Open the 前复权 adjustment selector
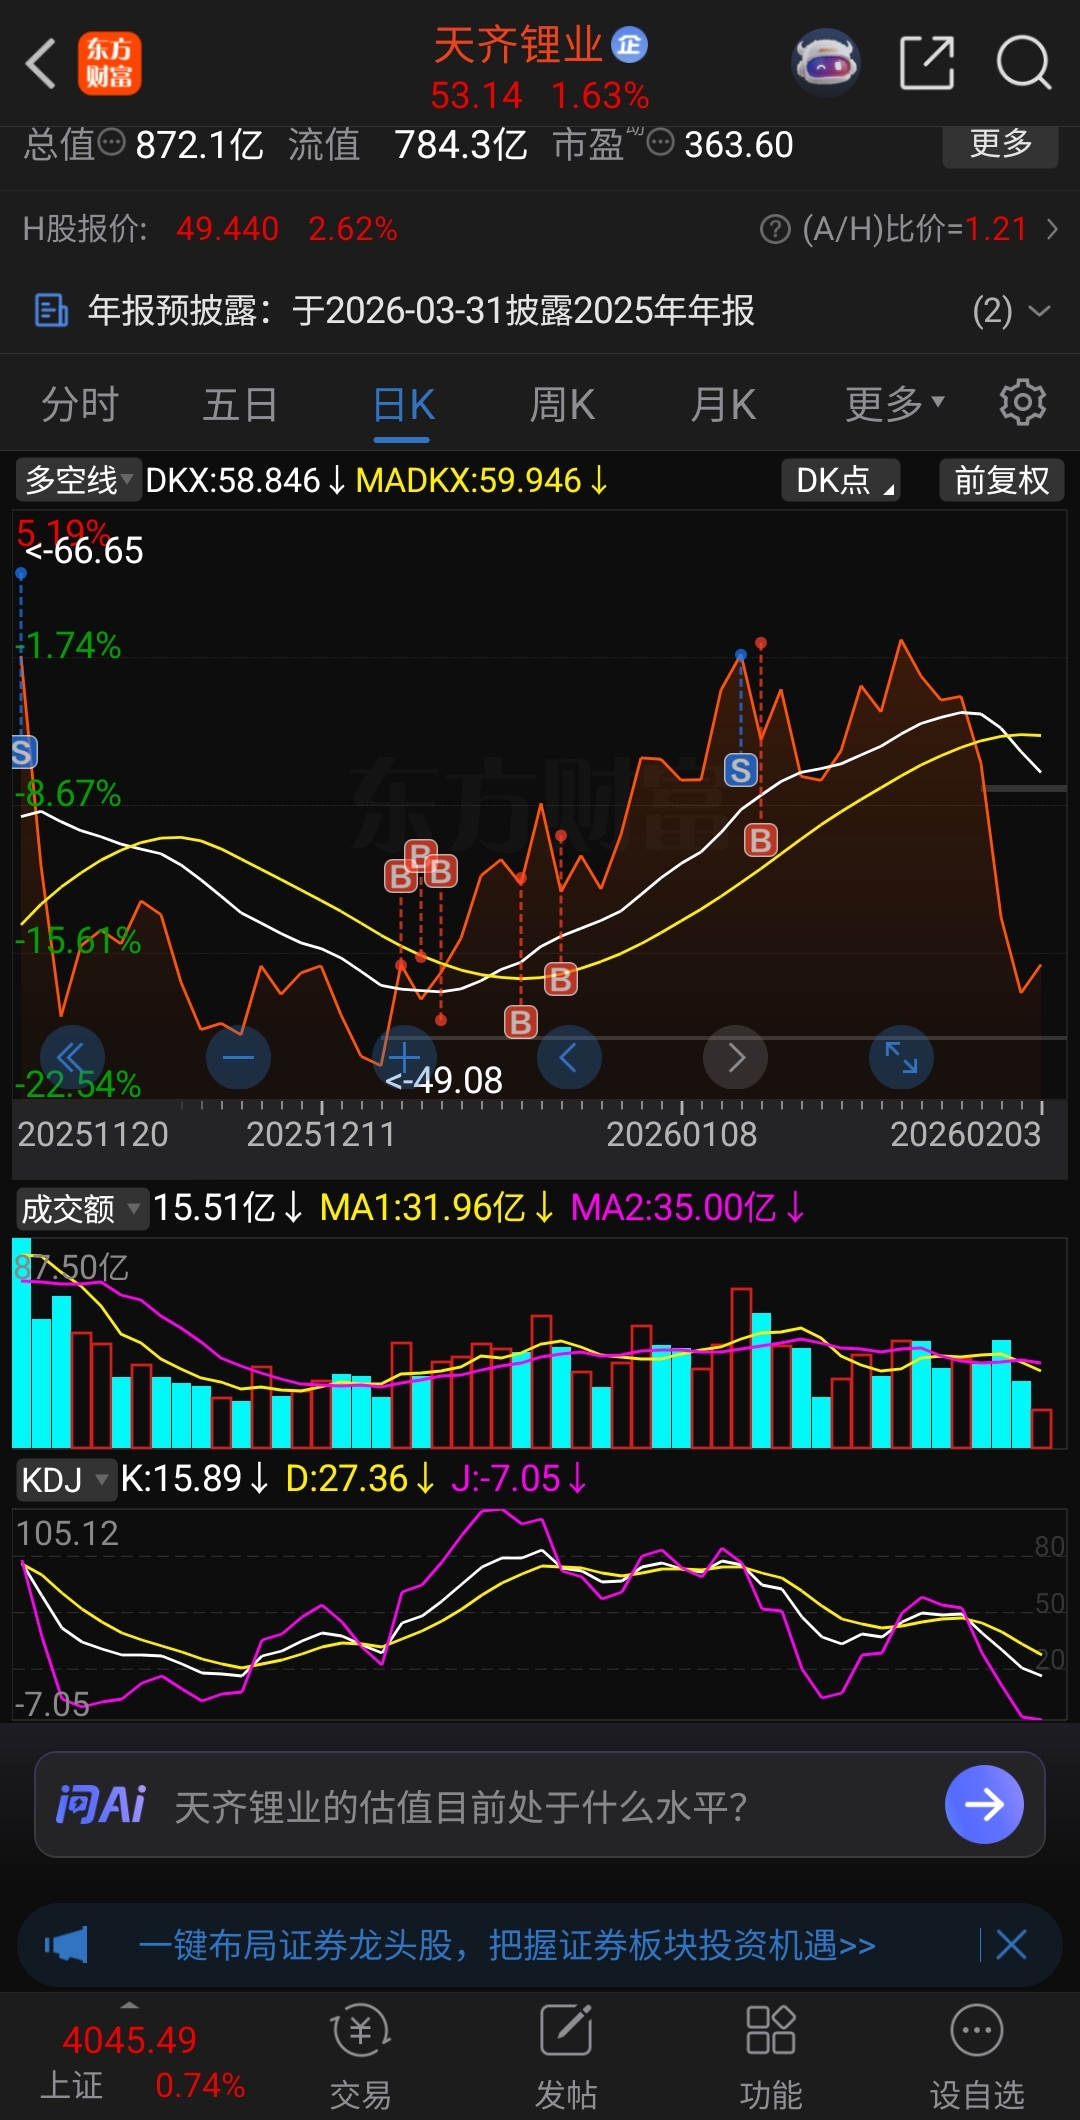The height and width of the screenshot is (2120, 1080). (x=1001, y=480)
